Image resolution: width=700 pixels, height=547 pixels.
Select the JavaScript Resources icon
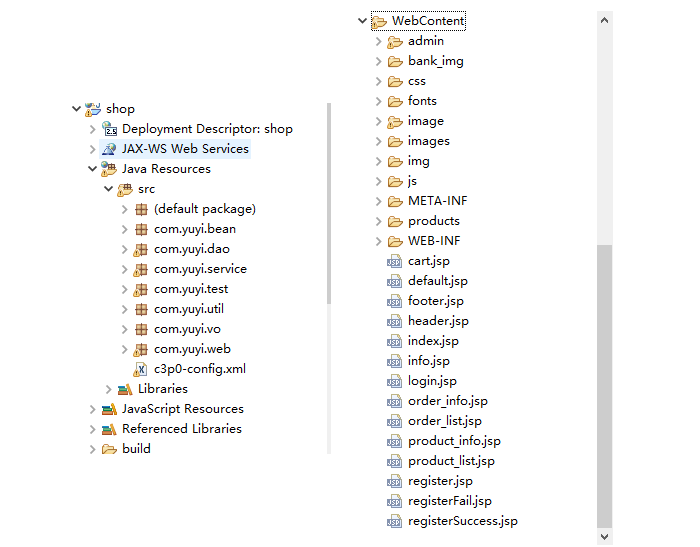(x=109, y=409)
